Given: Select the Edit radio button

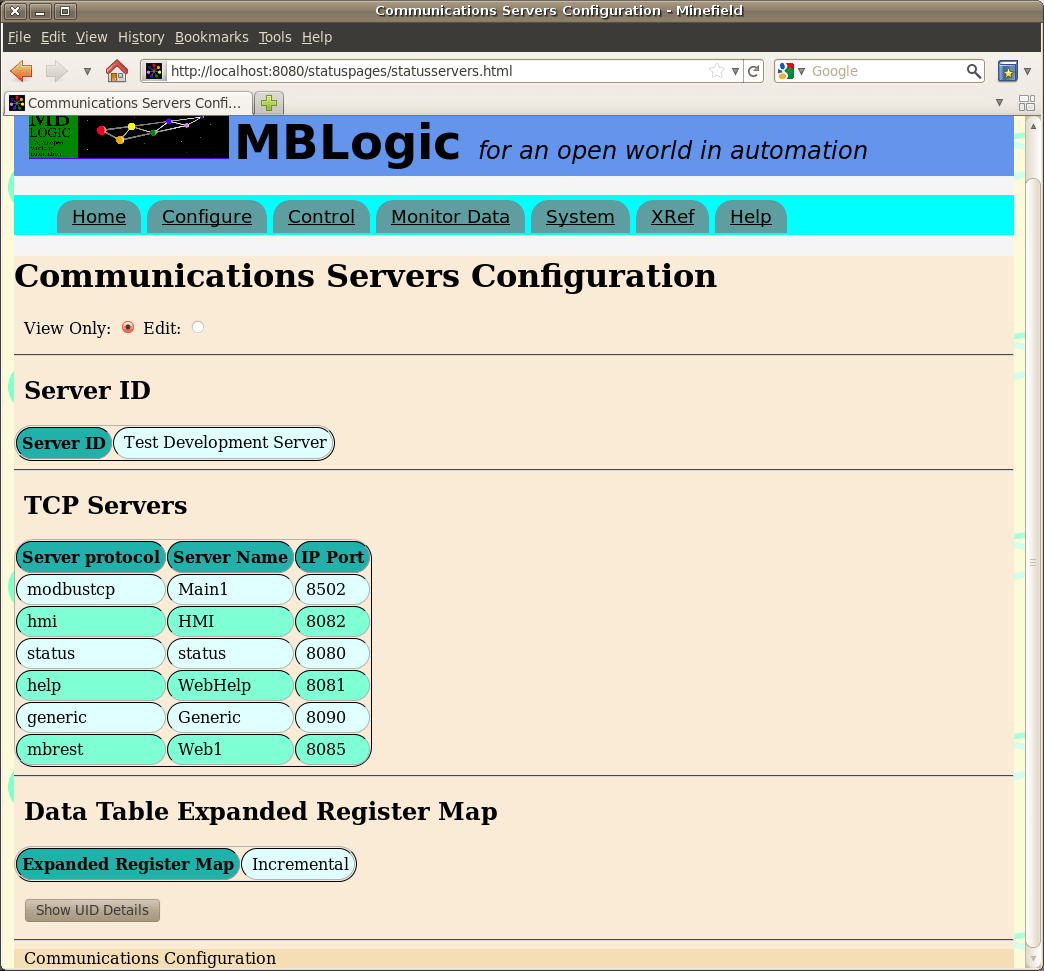Looking at the screenshot, I should tap(198, 327).
